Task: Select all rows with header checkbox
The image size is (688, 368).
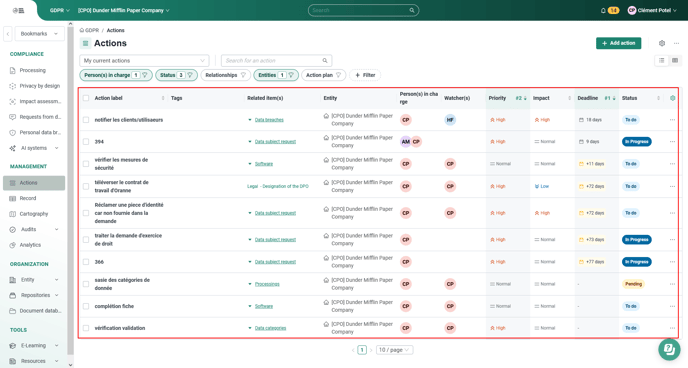Action: [86, 98]
